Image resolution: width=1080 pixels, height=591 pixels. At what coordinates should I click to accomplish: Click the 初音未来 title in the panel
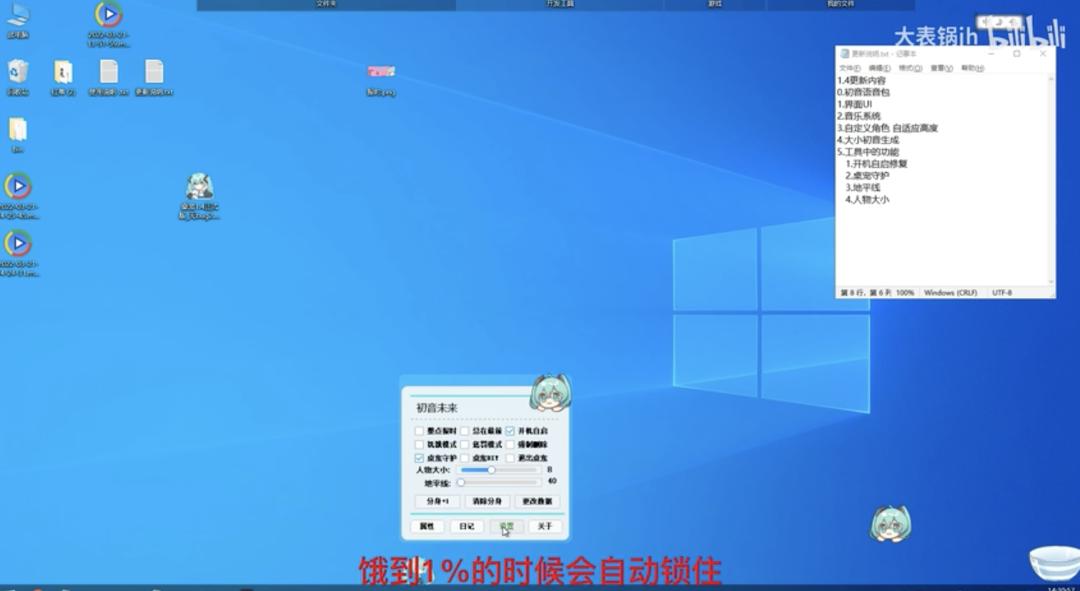[437, 408]
